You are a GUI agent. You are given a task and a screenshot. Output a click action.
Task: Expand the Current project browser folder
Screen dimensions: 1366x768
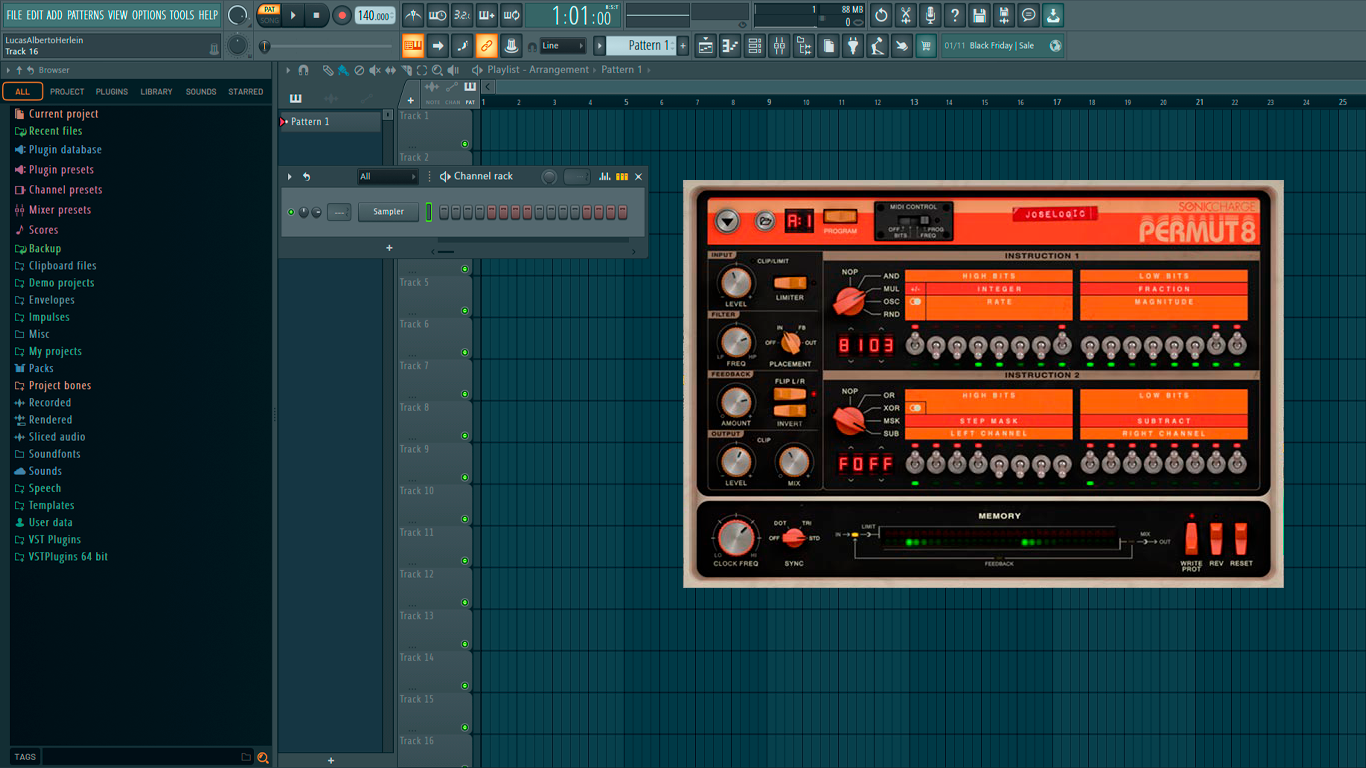pos(64,114)
